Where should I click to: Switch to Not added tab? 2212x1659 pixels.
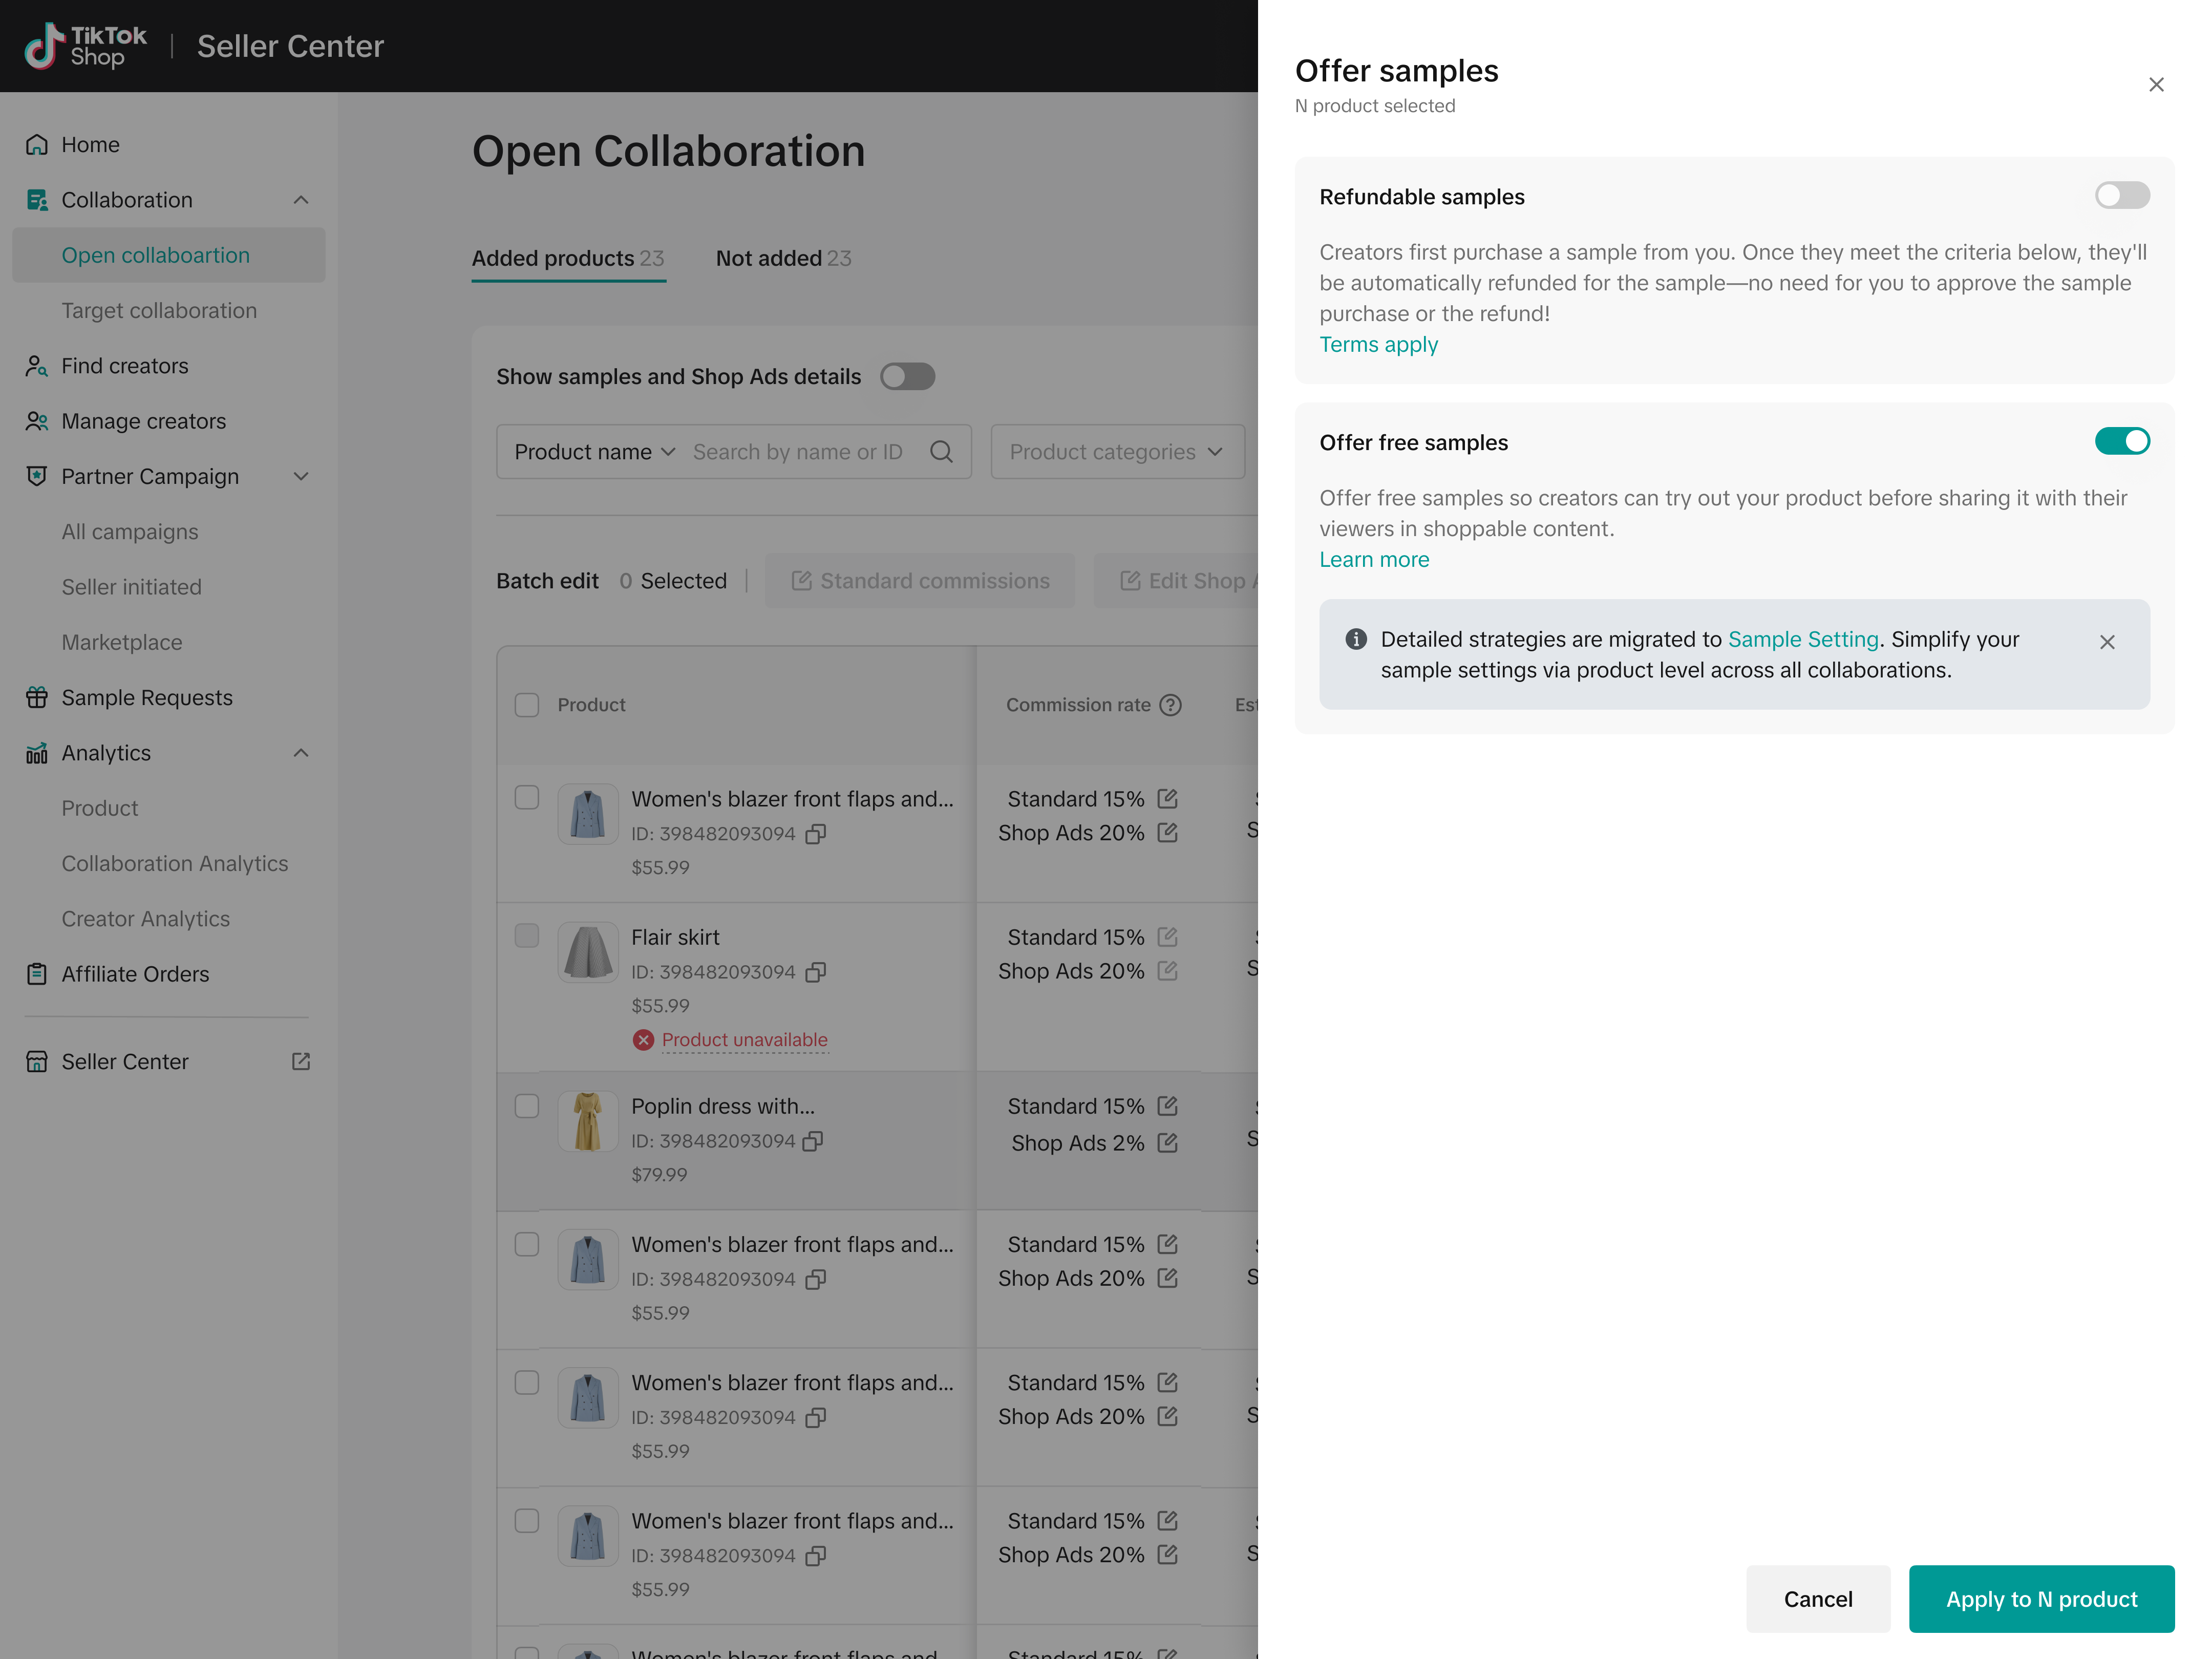(783, 258)
